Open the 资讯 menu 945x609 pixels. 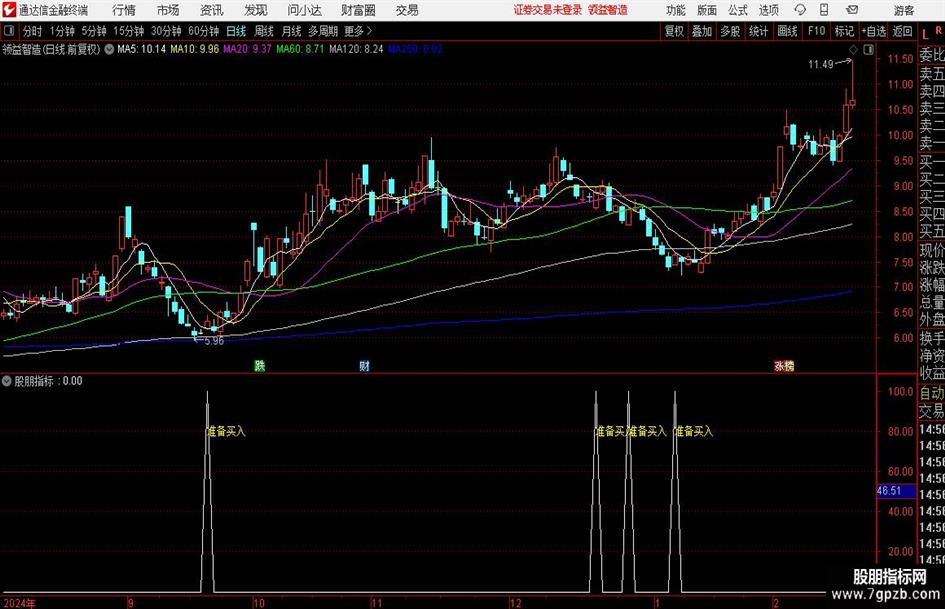pyautogui.click(x=212, y=10)
